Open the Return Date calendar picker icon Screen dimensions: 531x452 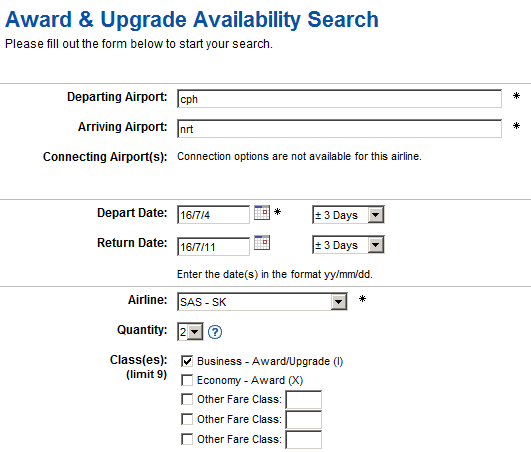[x=262, y=242]
